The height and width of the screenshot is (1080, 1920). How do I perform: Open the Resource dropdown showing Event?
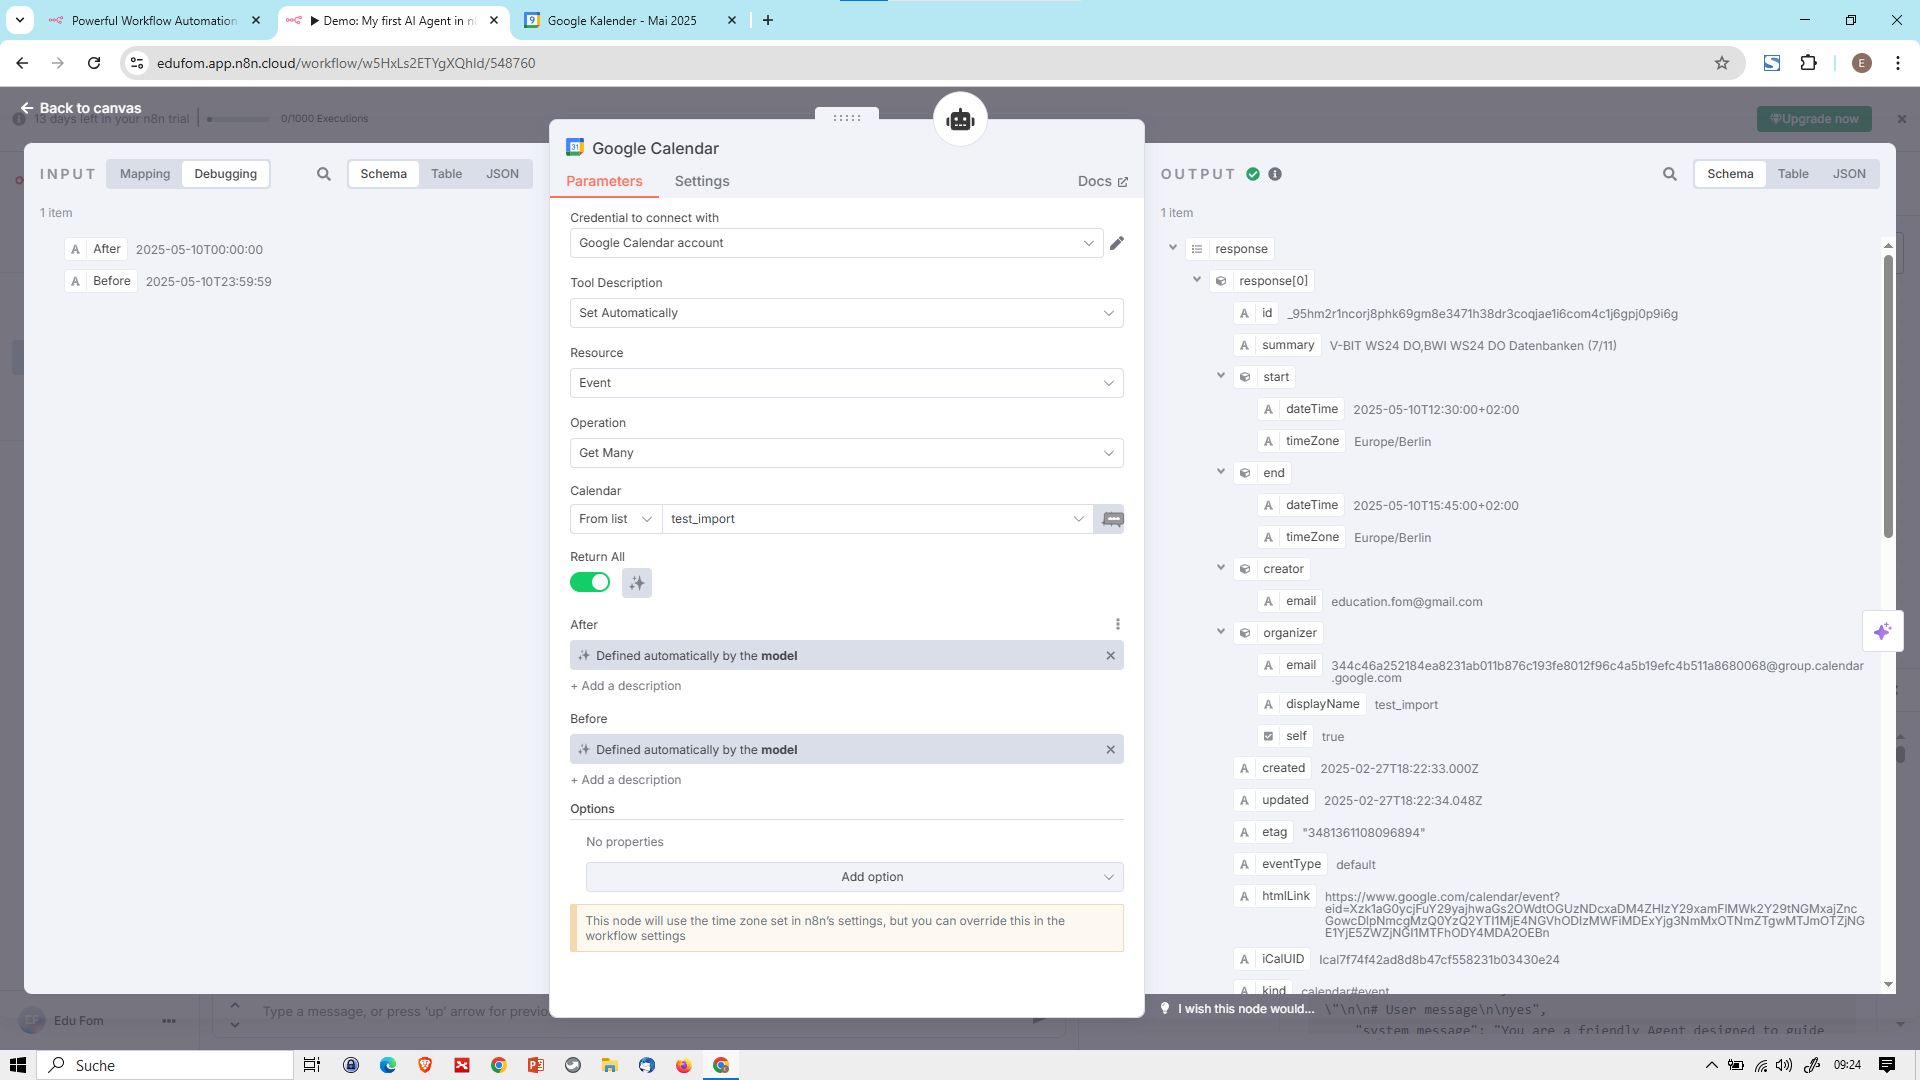(x=846, y=383)
